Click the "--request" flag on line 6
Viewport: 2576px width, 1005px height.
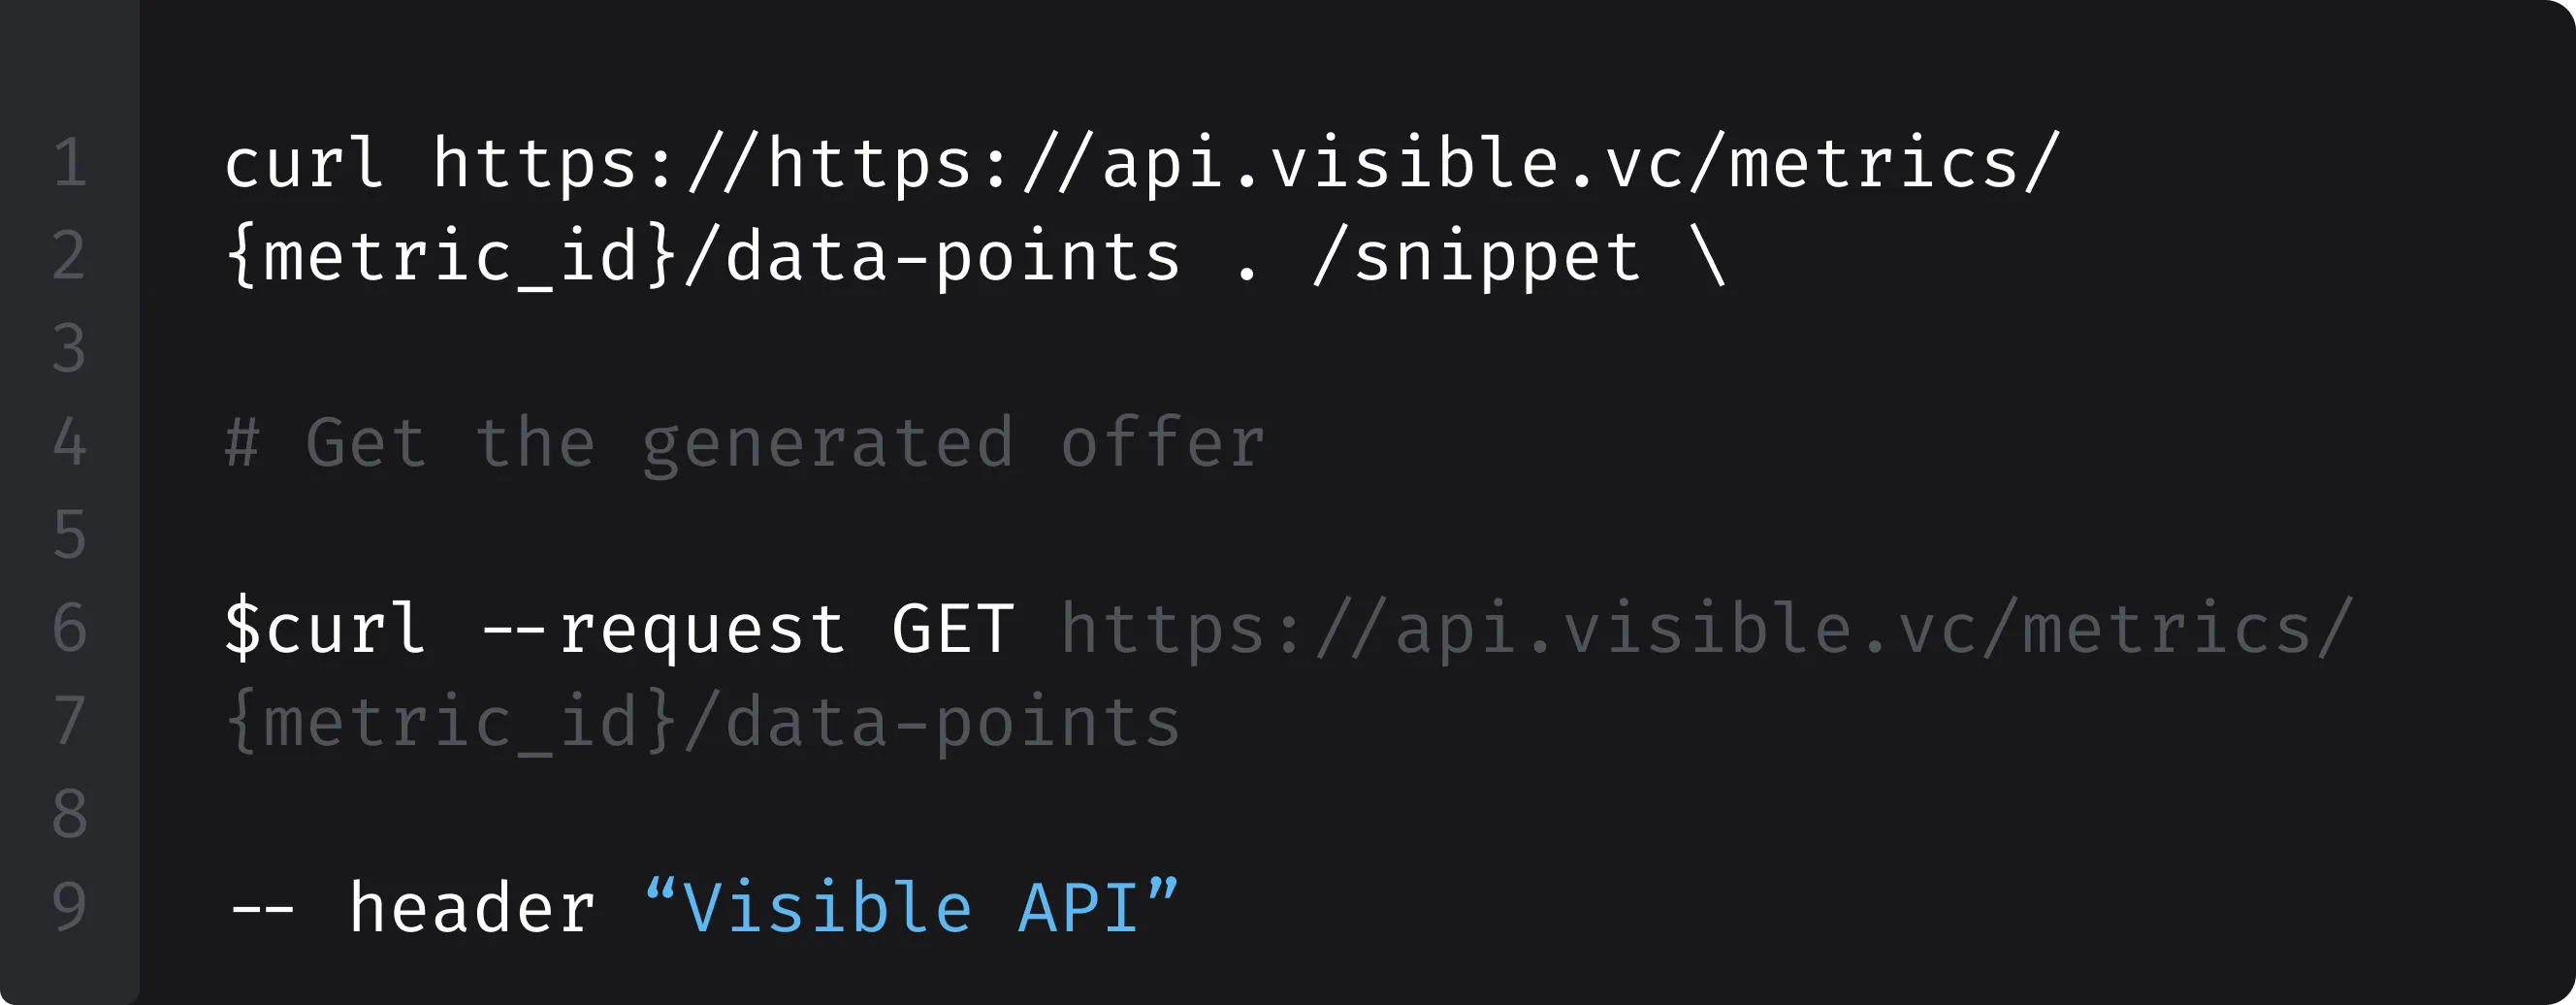[x=663, y=628]
